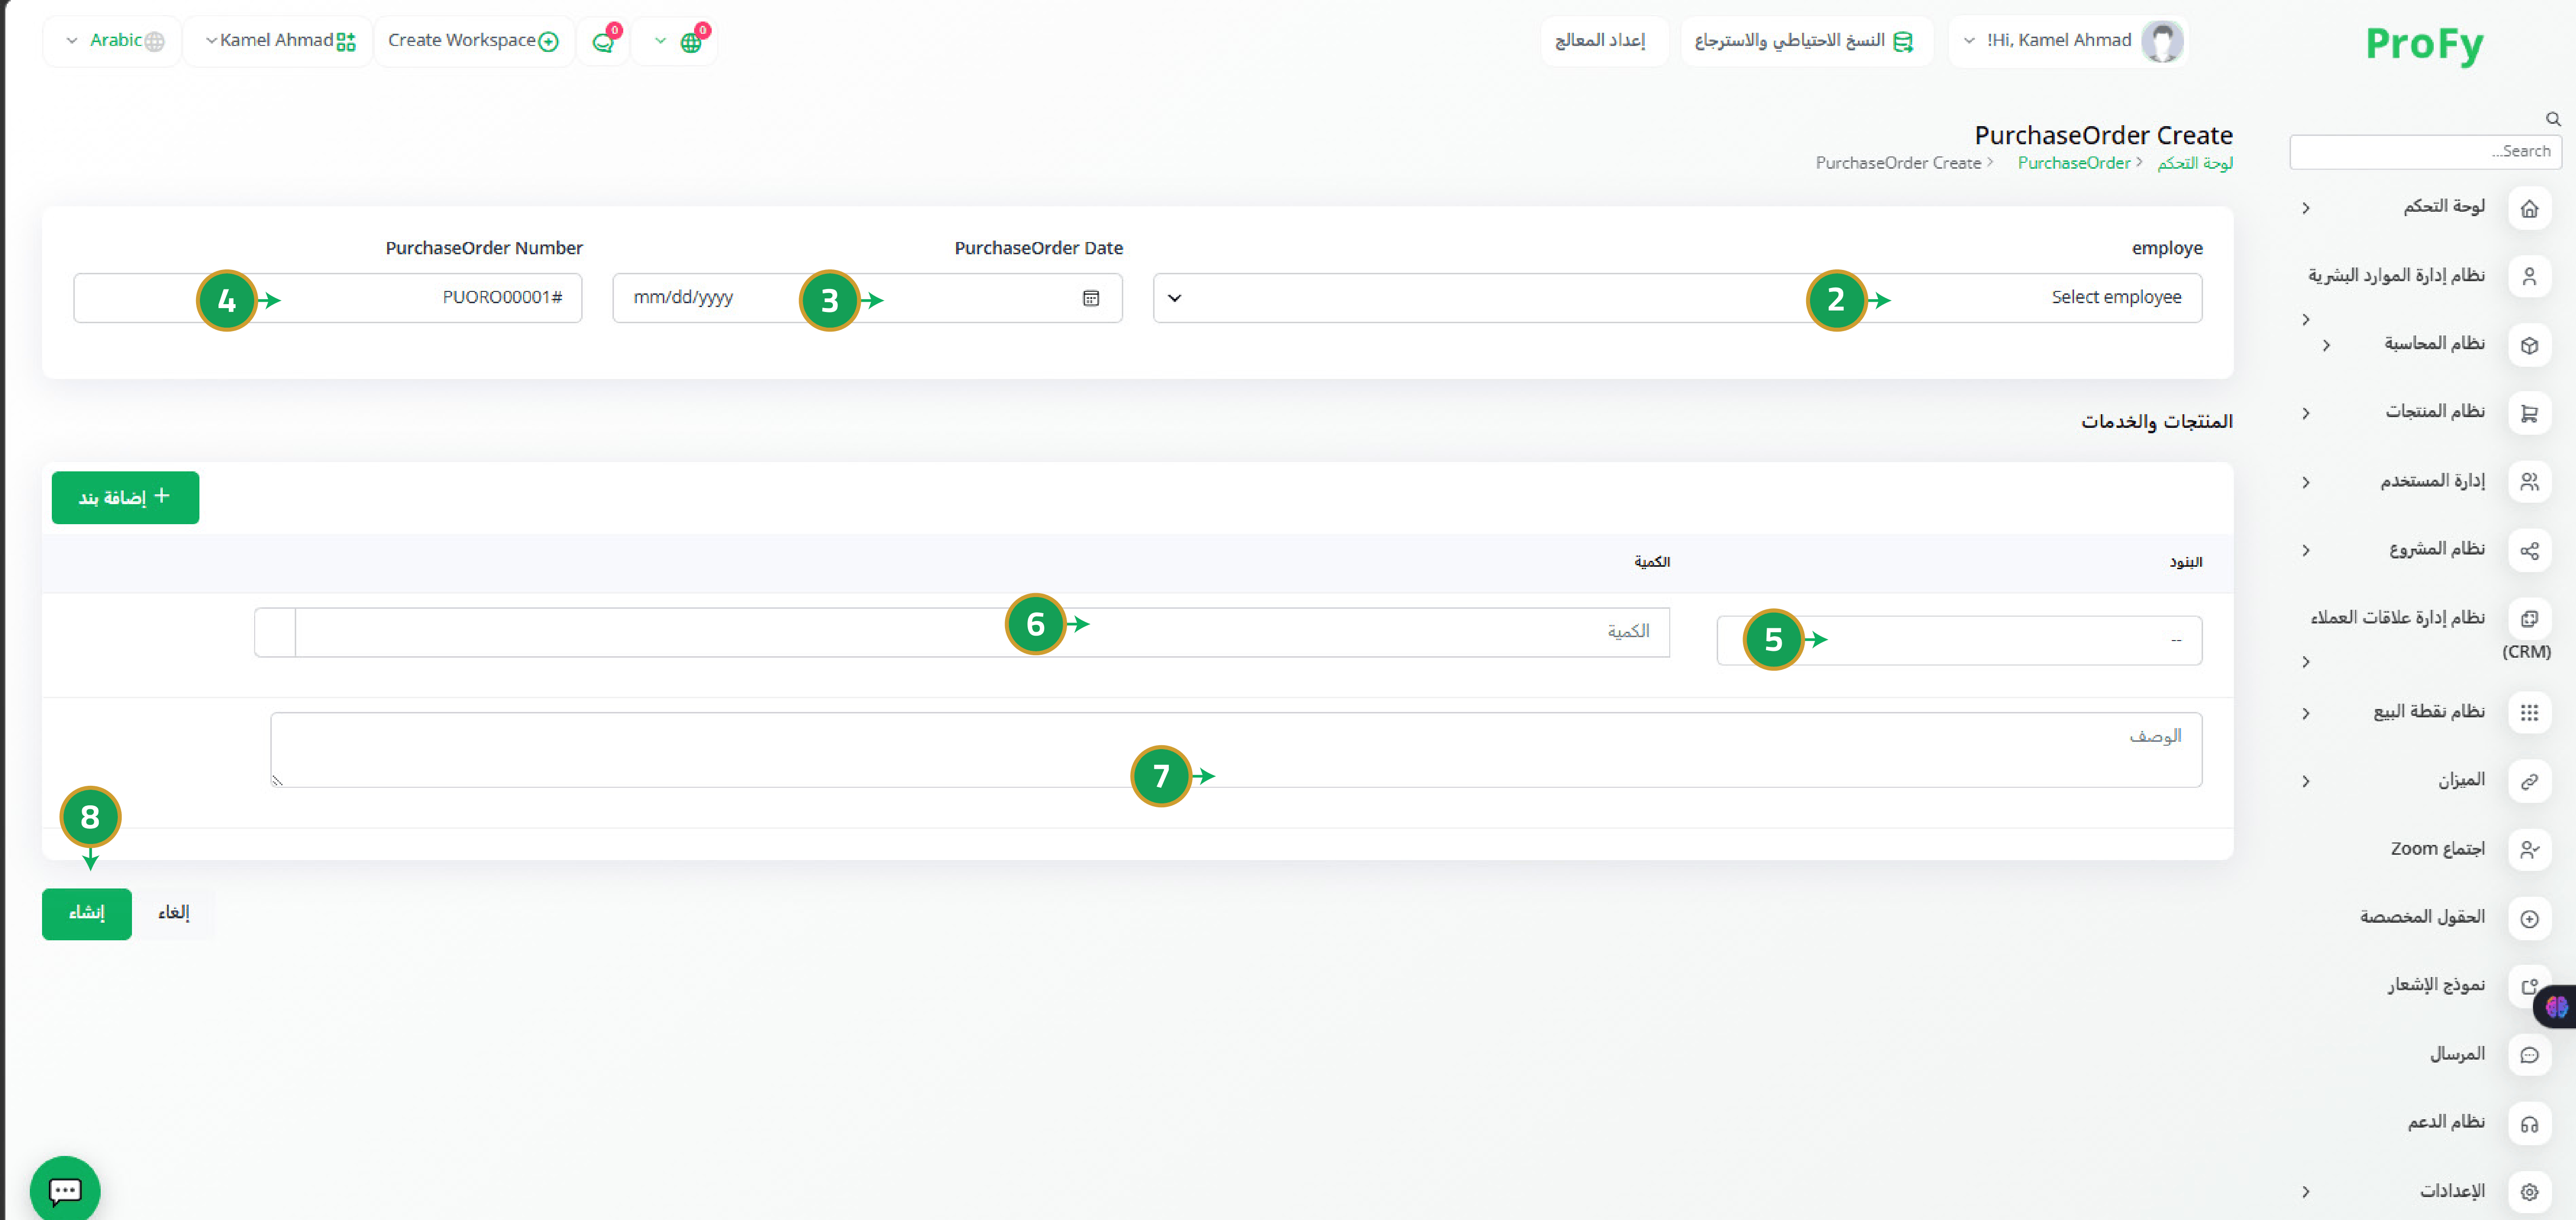2576x1220 pixels.
Task: Click the ProFy logo
Action: 2424,44
